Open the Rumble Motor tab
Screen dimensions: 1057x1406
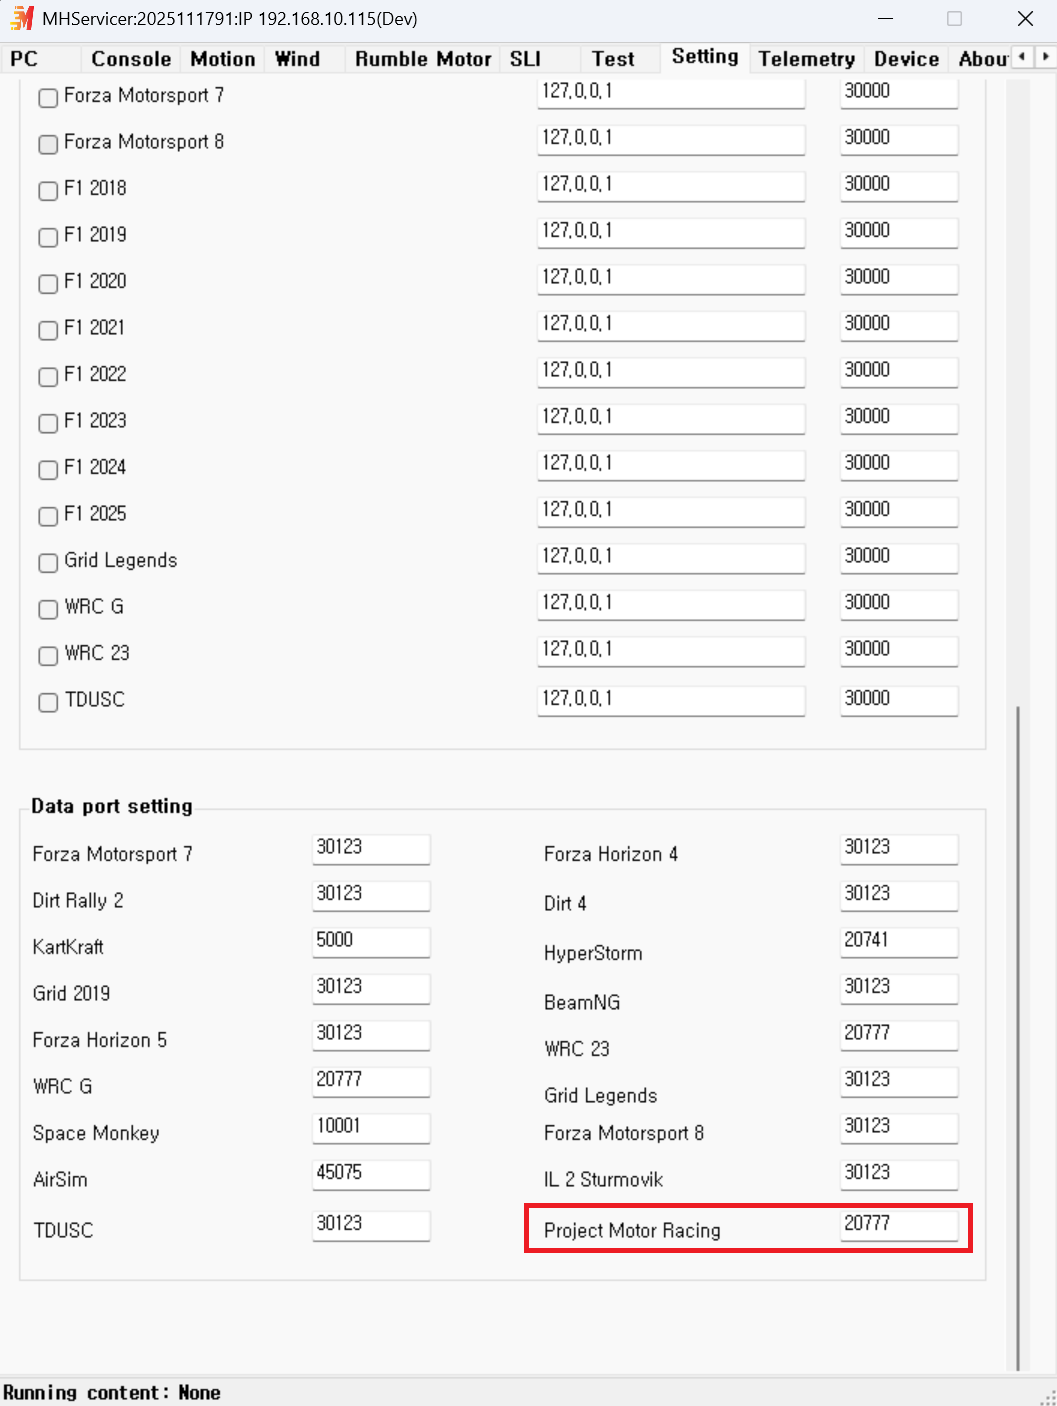(423, 59)
